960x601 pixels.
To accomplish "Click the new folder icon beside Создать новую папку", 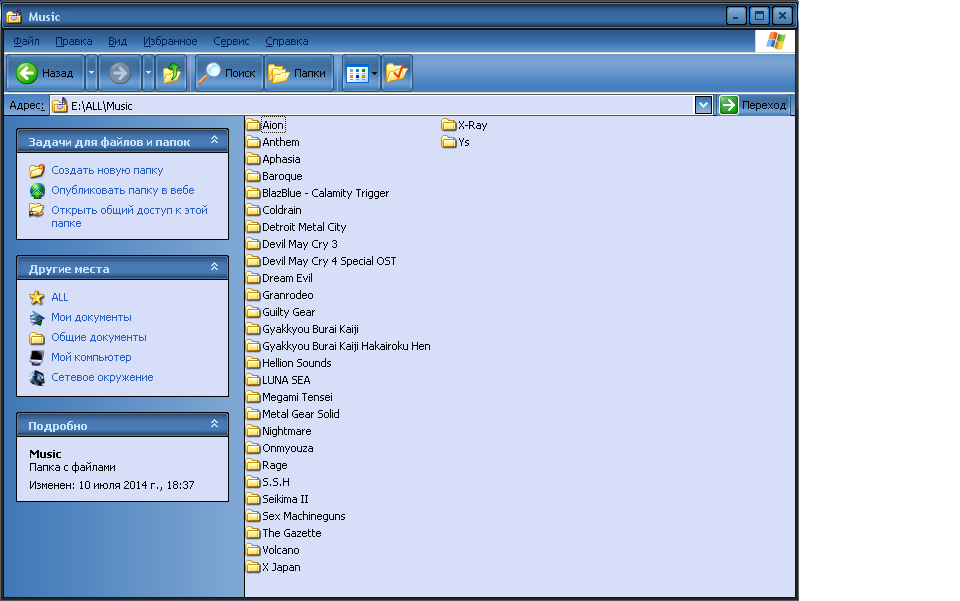I will (37, 170).
